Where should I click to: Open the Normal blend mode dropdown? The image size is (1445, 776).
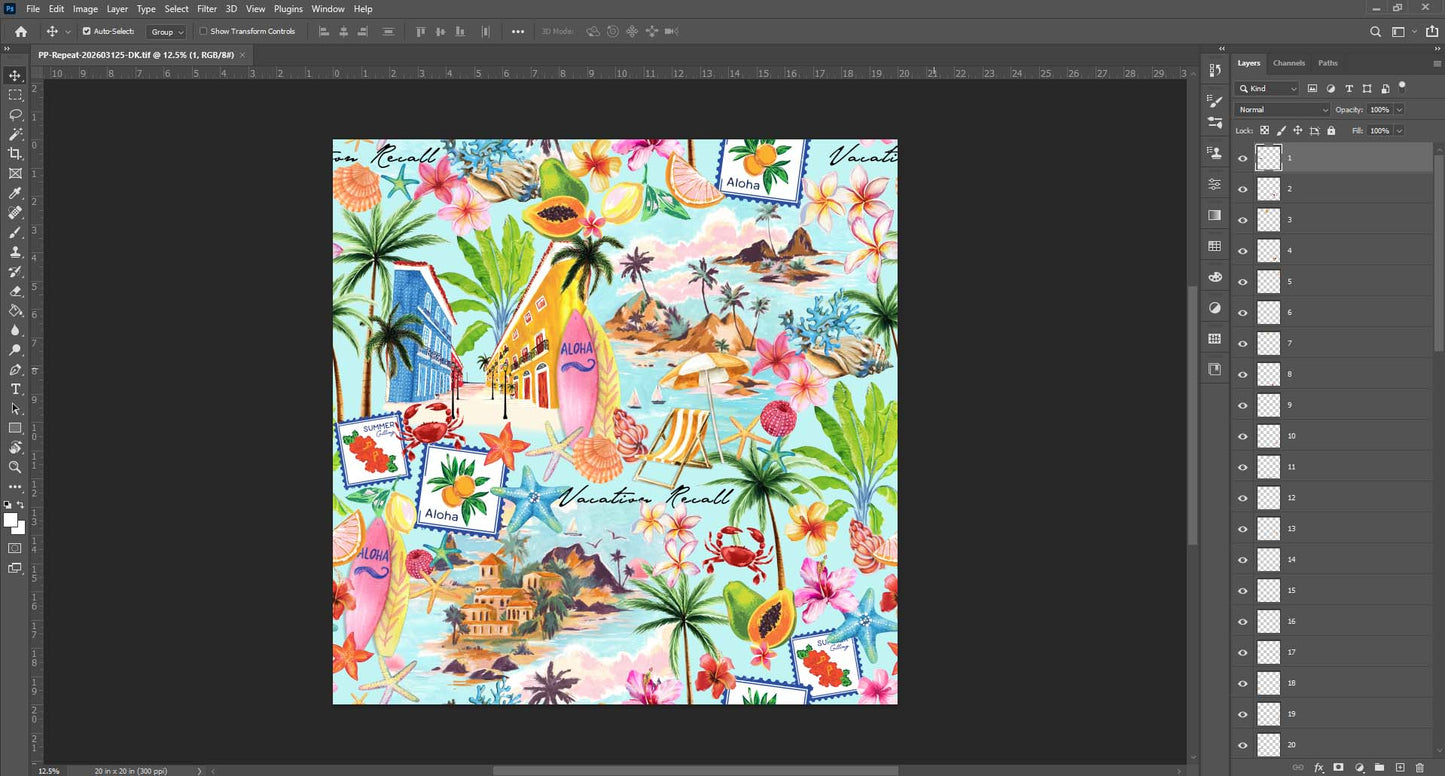click(1283, 110)
